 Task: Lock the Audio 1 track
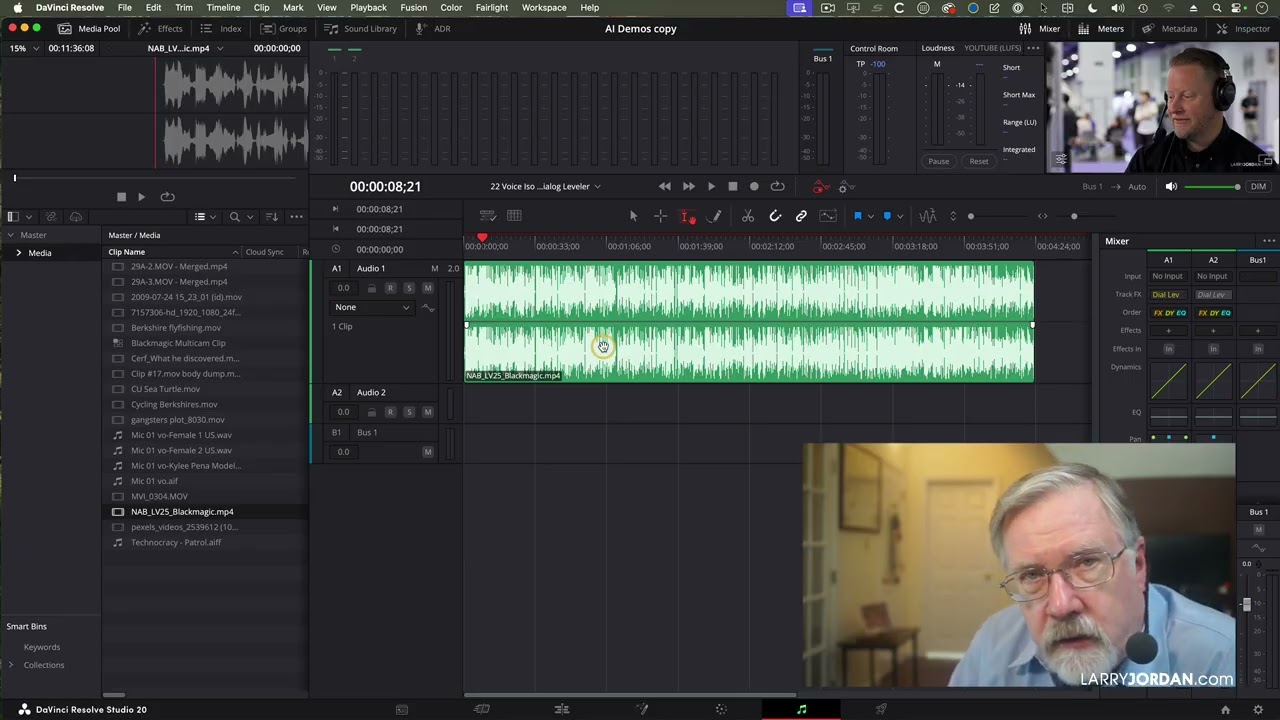tap(371, 288)
